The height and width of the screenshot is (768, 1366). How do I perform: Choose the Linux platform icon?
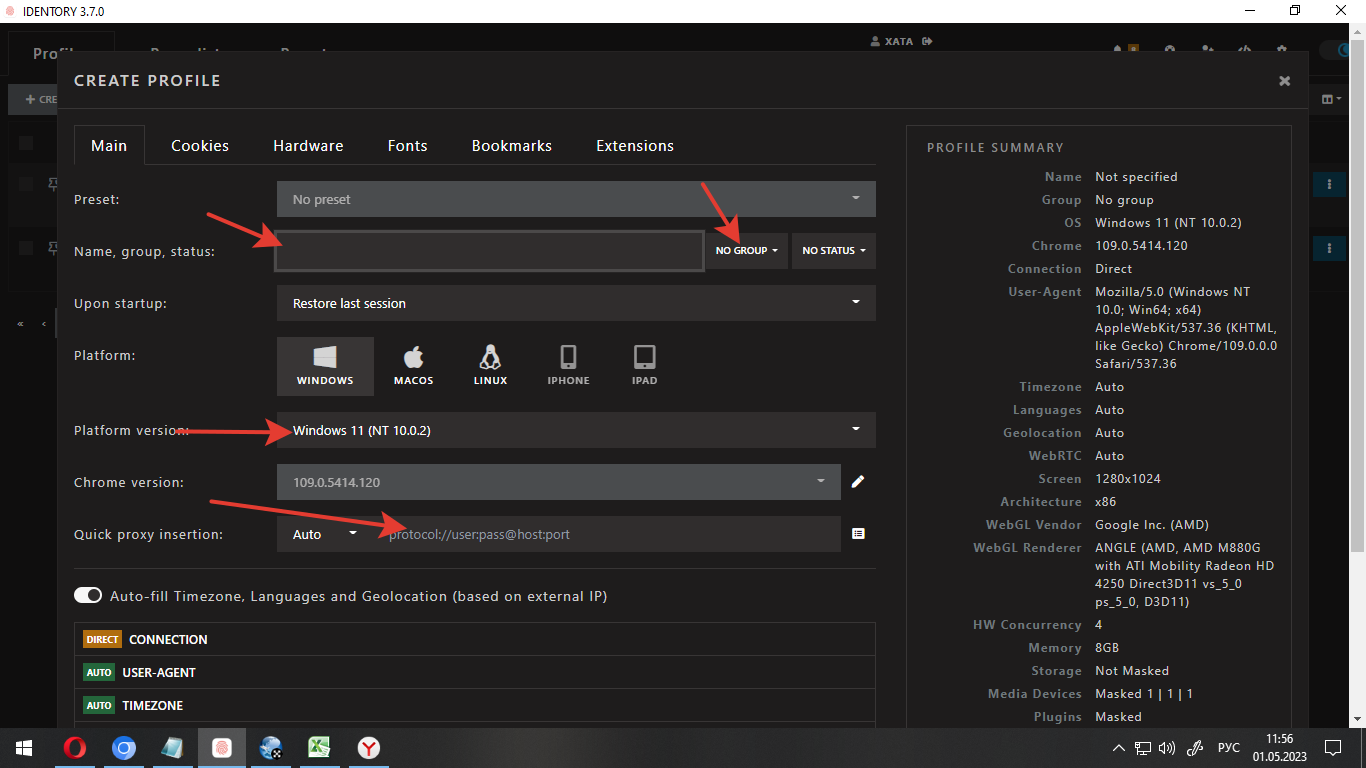click(x=490, y=366)
